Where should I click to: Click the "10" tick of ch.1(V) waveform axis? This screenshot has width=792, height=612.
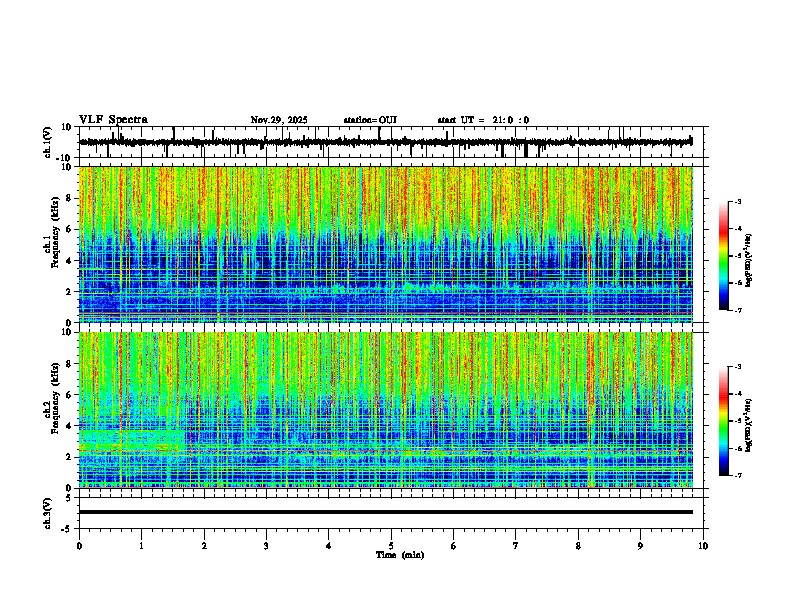click(x=68, y=127)
